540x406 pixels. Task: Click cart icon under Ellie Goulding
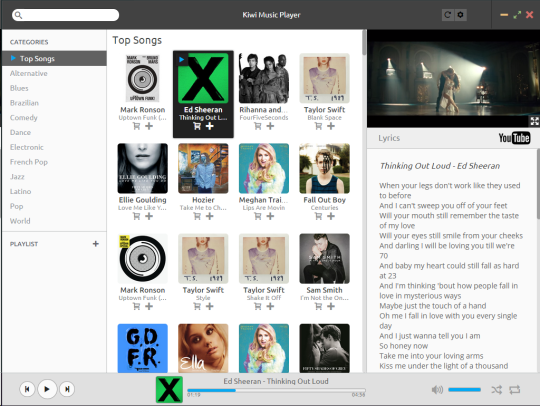[136, 216]
